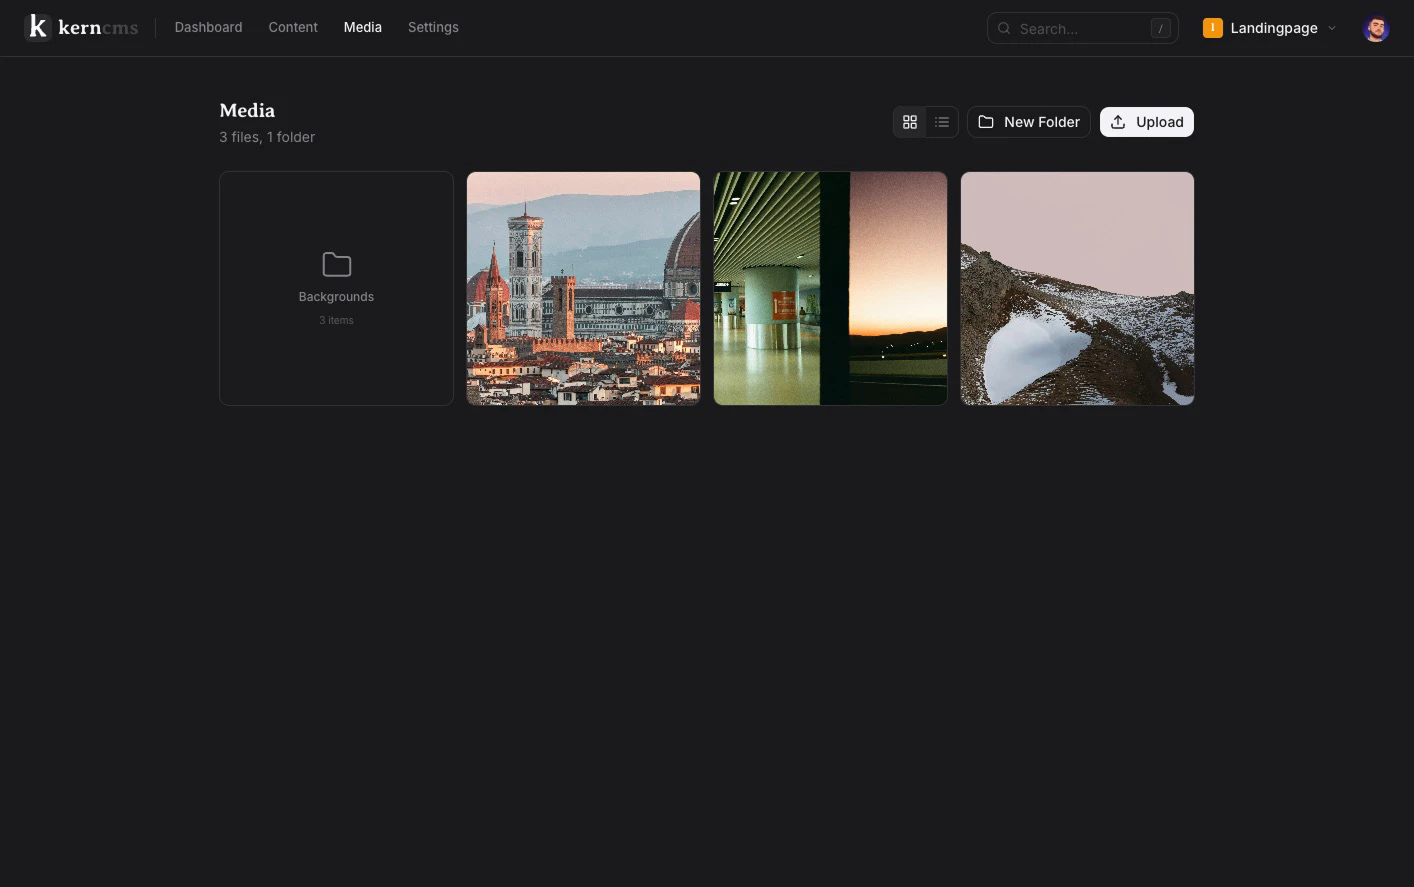Open the Content section
1414x887 pixels.
[x=292, y=27]
